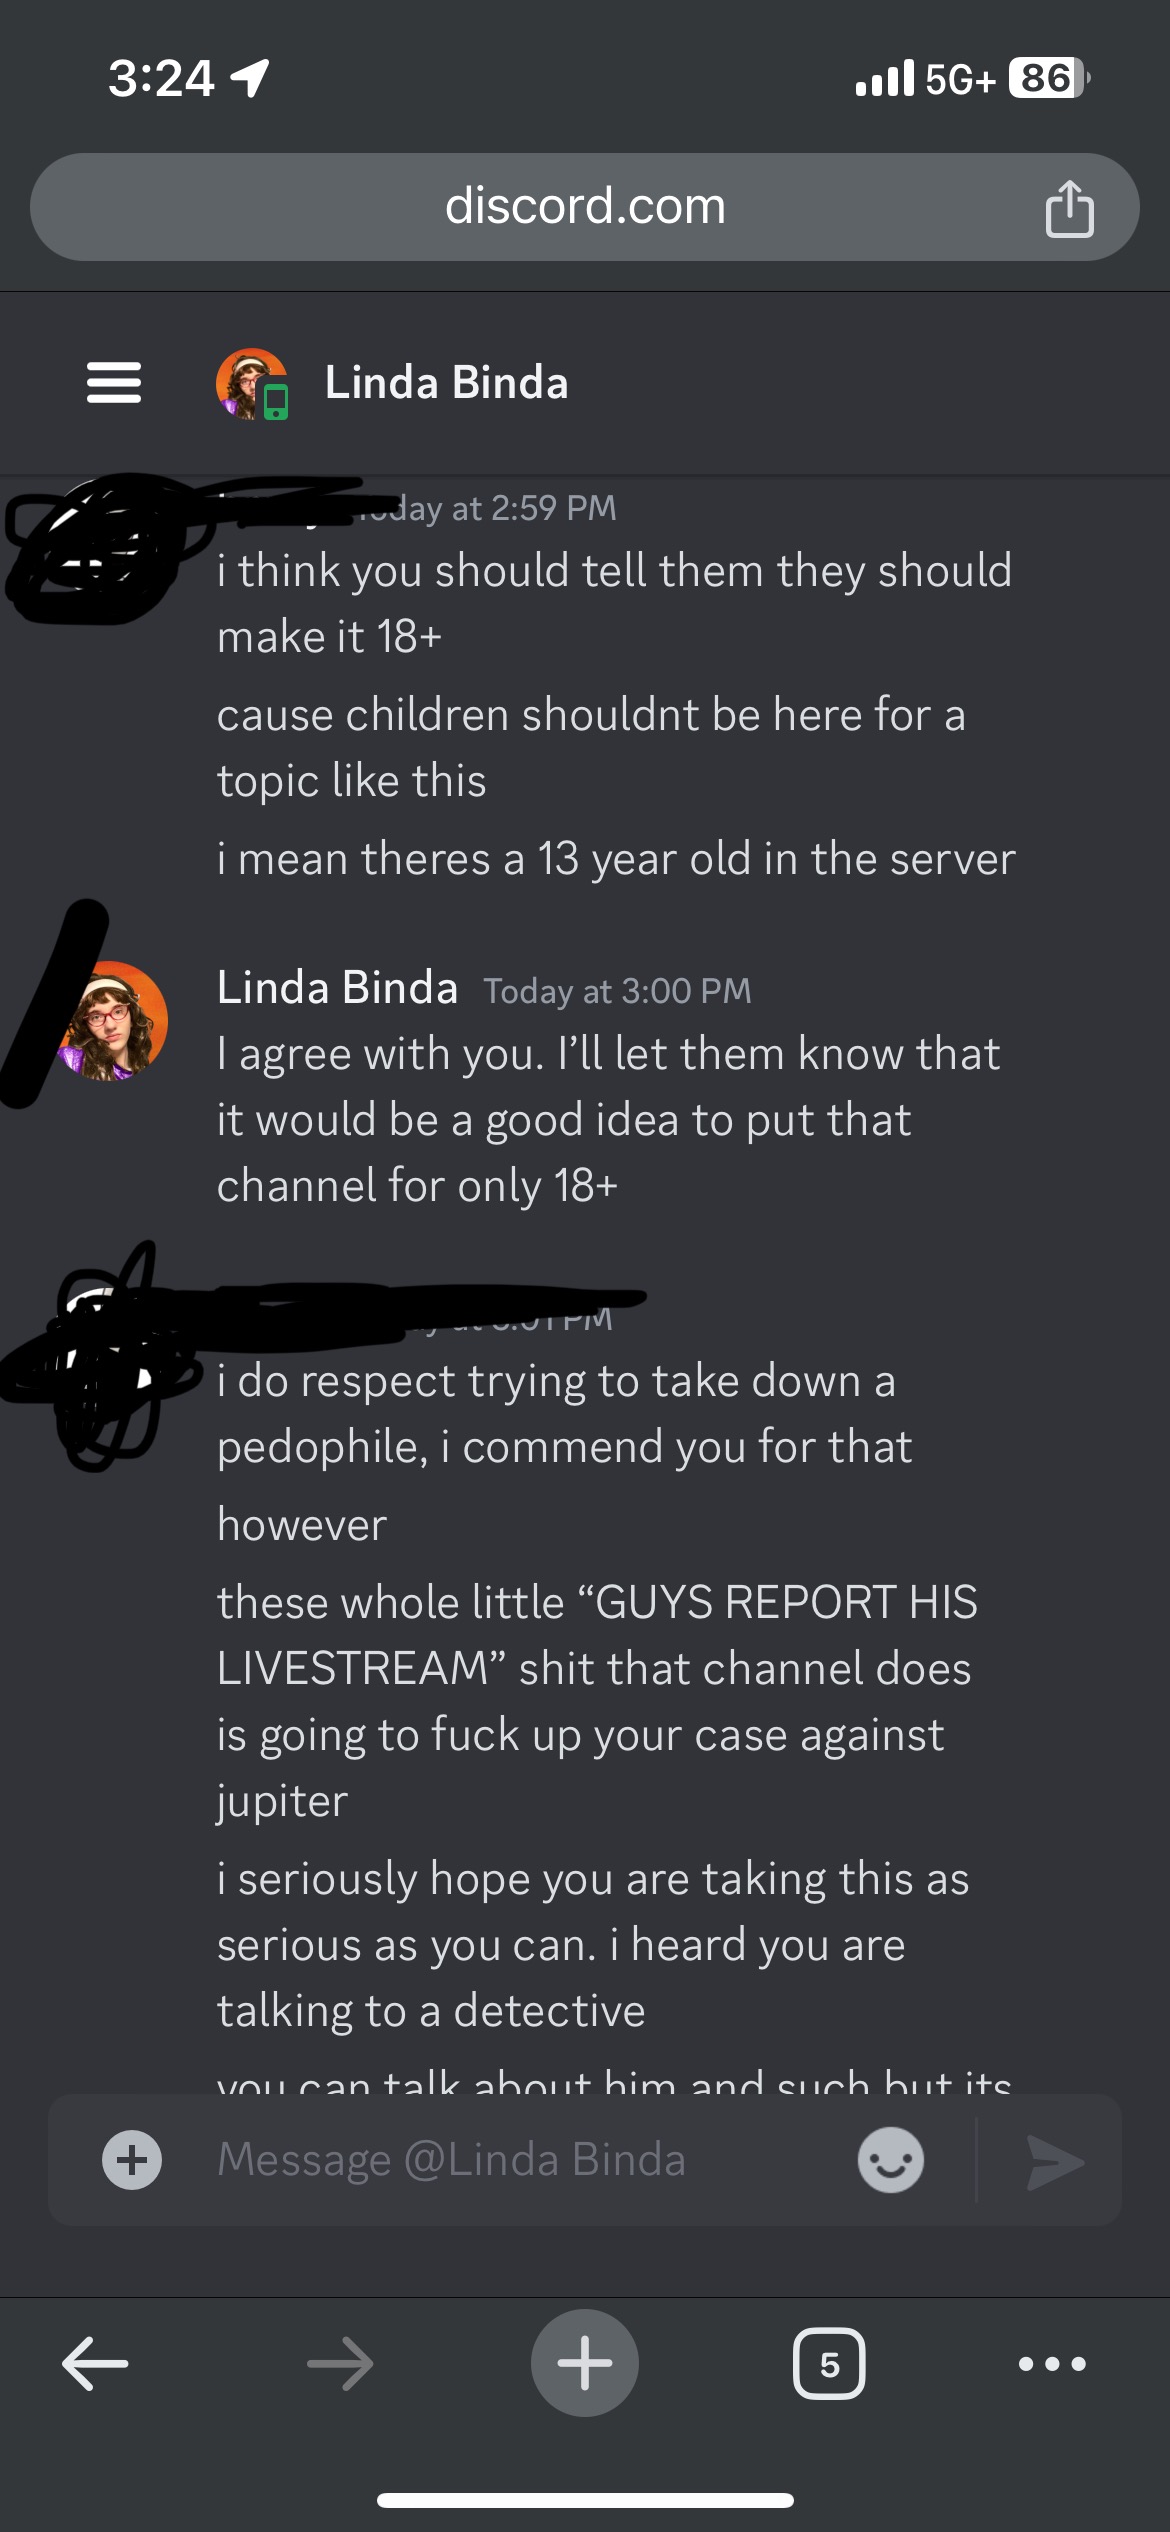This screenshot has width=1170, height=2532.
Task: Open the hamburger menu in the Discord header
Action: pyautogui.click(x=114, y=382)
